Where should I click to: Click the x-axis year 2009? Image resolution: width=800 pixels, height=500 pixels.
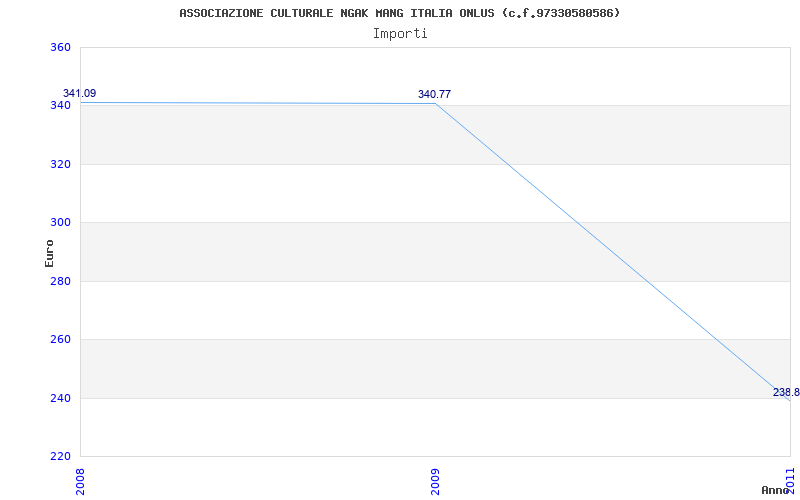(435, 482)
